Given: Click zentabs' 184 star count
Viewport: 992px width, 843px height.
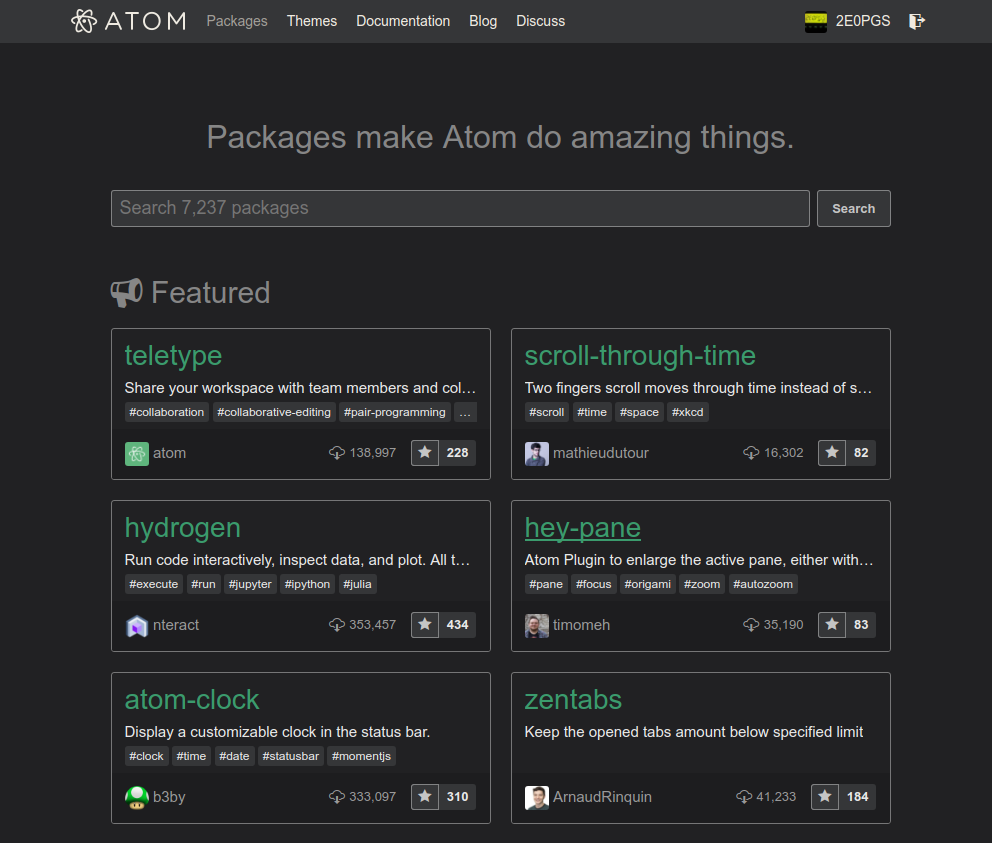Looking at the screenshot, I should [858, 797].
